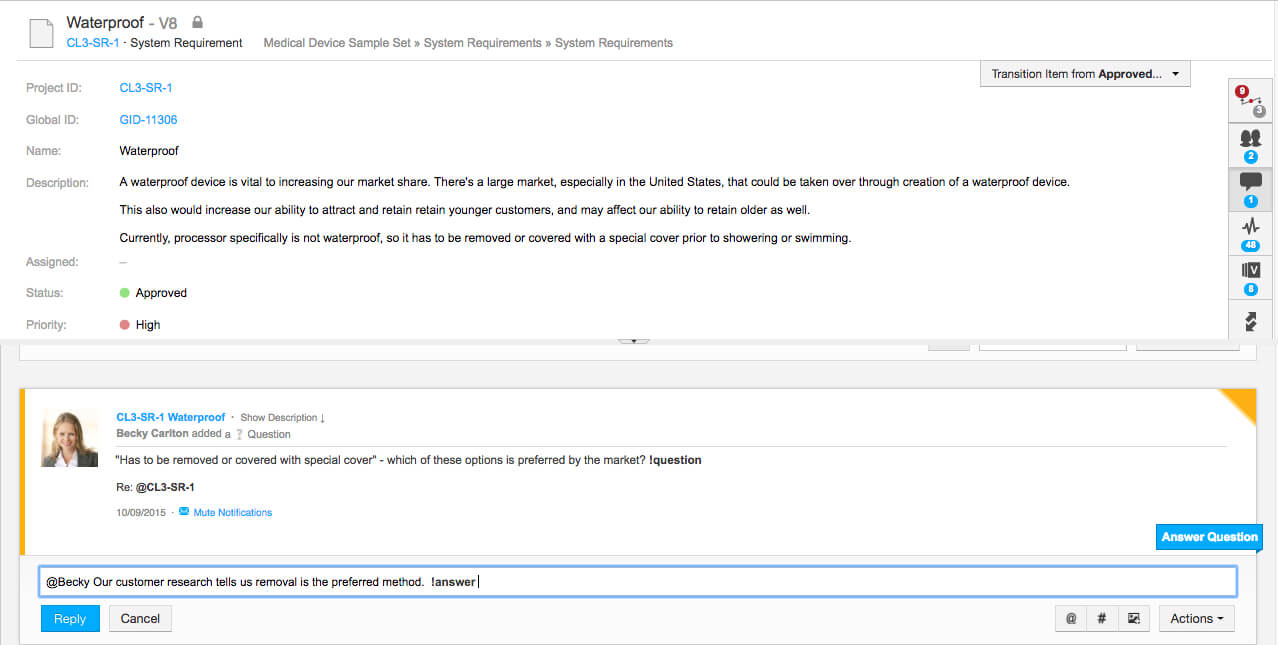The width and height of the screenshot is (1278, 645).
Task: Cancel the reply being written
Action: 140,619
